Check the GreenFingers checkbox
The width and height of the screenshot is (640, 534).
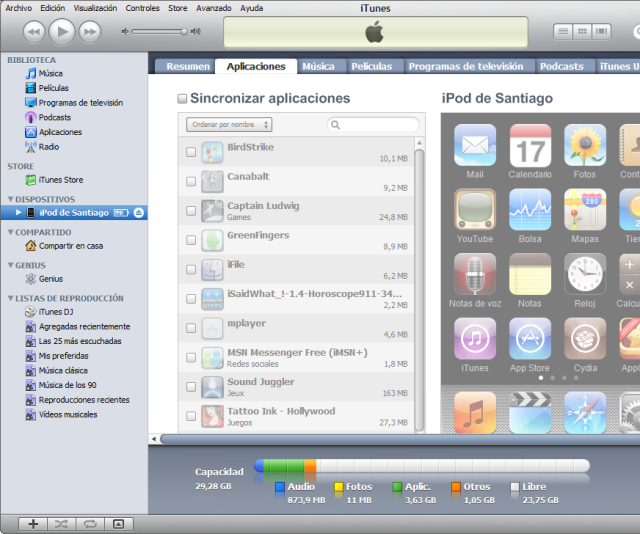pyautogui.click(x=191, y=240)
